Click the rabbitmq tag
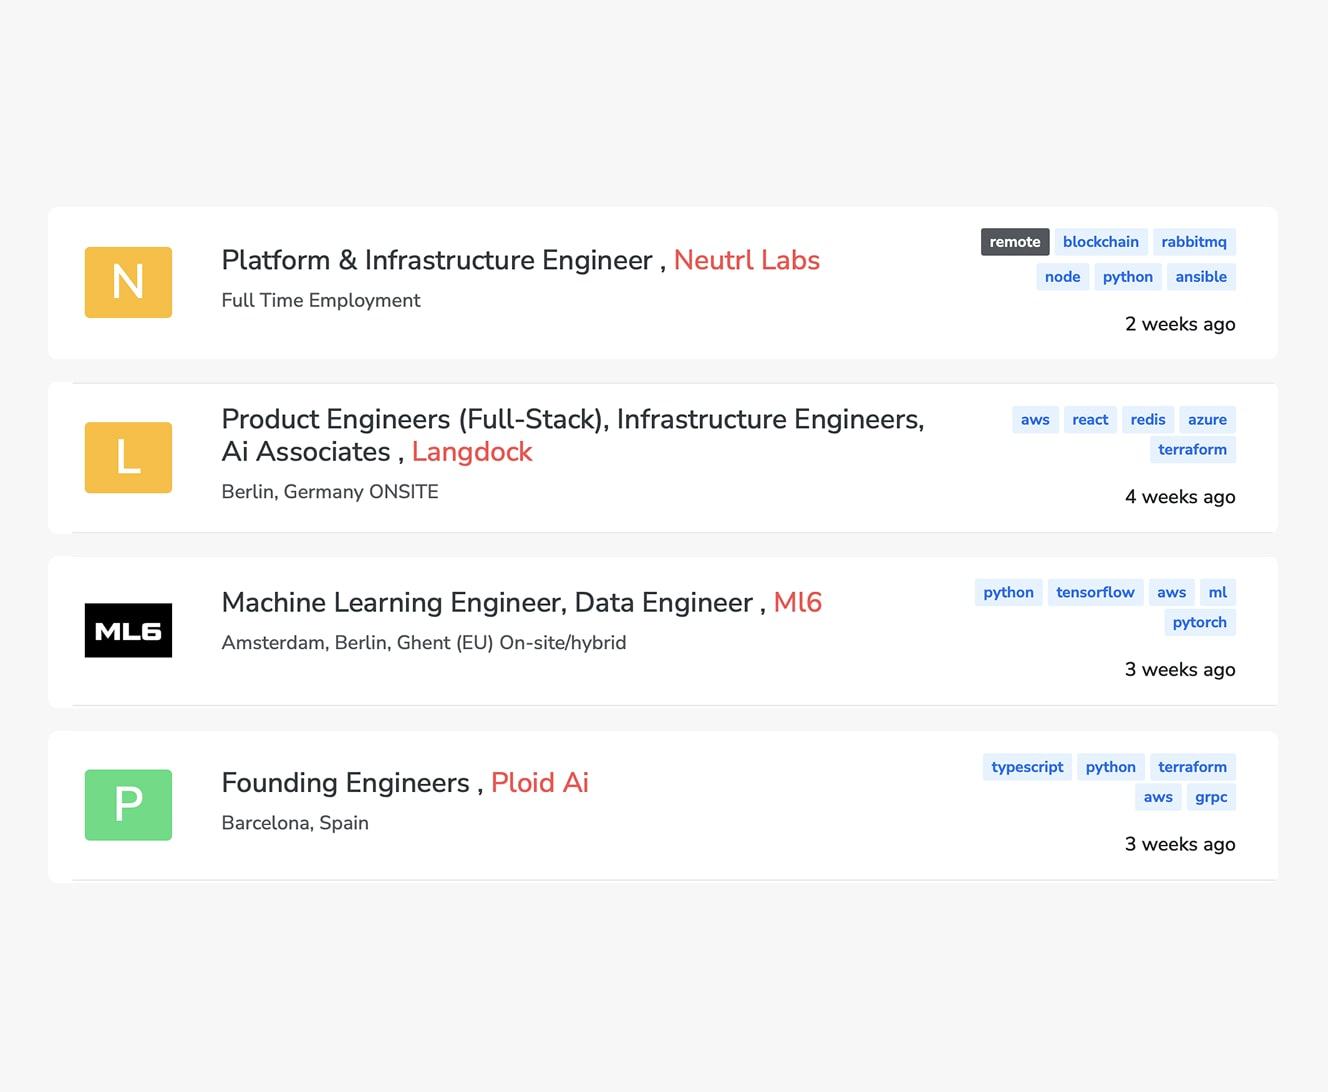This screenshot has width=1328, height=1092. coord(1193,242)
